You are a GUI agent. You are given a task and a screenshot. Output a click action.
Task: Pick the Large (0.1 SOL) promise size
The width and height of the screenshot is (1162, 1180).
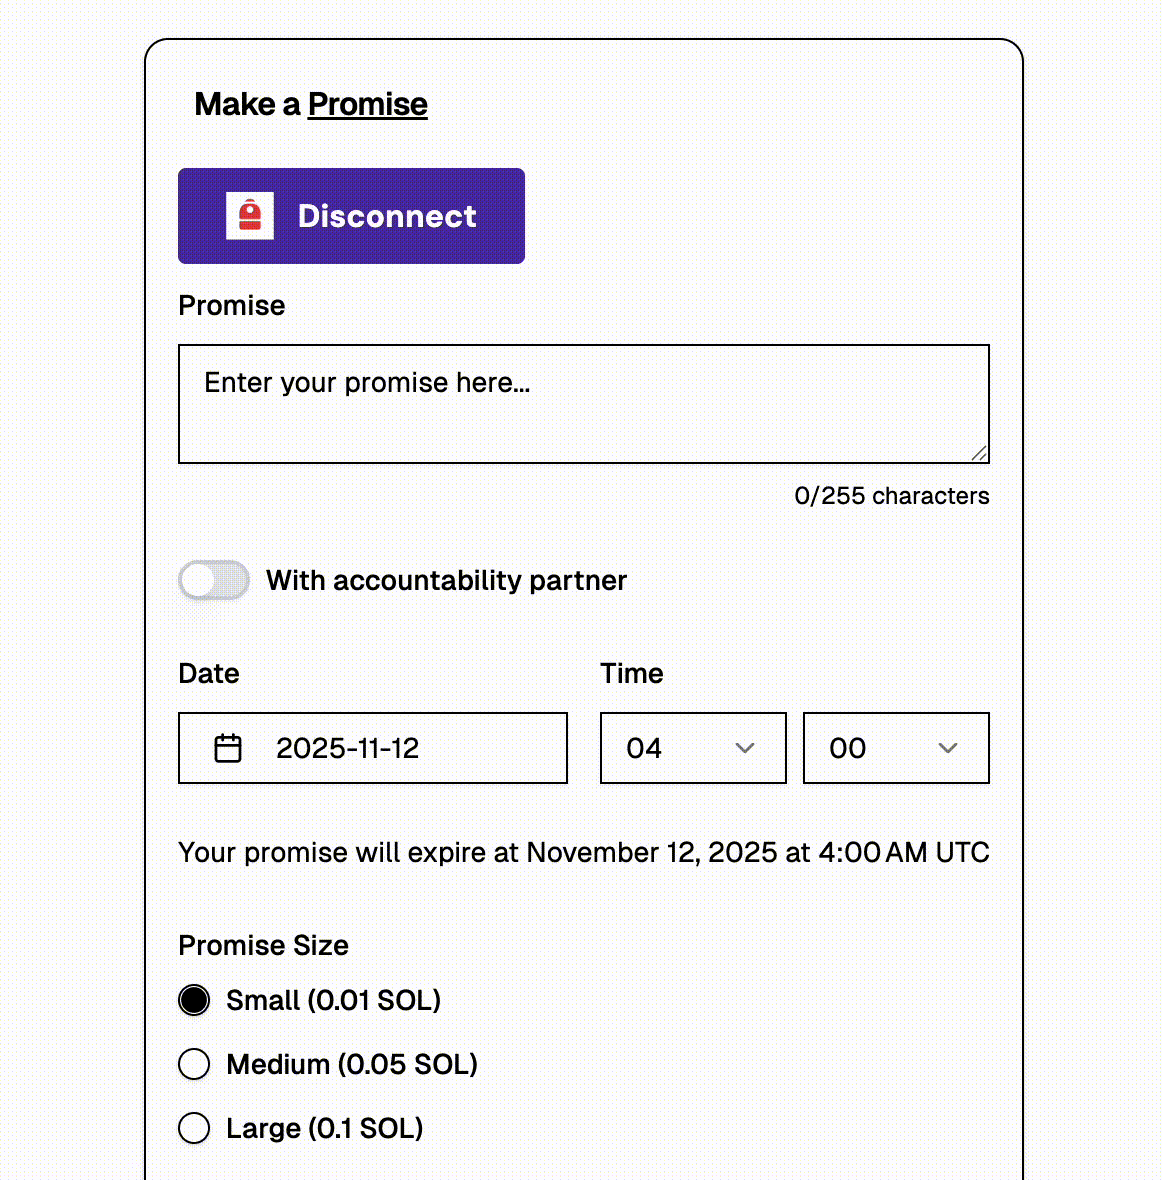pyautogui.click(x=194, y=1128)
